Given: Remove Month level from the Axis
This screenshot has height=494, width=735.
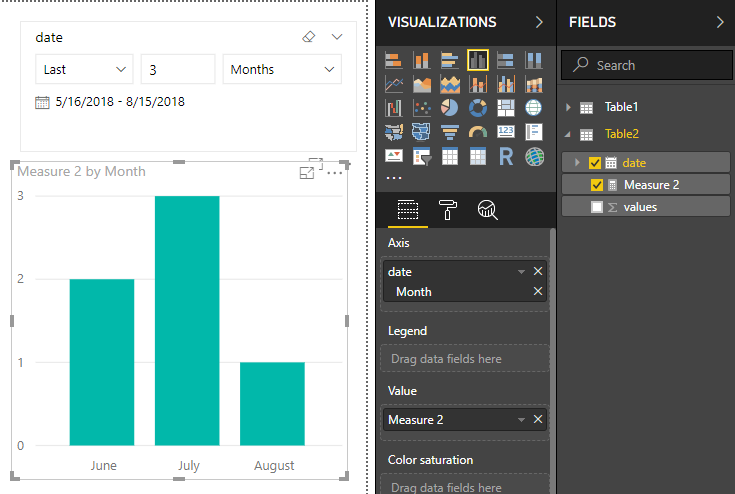Looking at the screenshot, I should pos(538,292).
